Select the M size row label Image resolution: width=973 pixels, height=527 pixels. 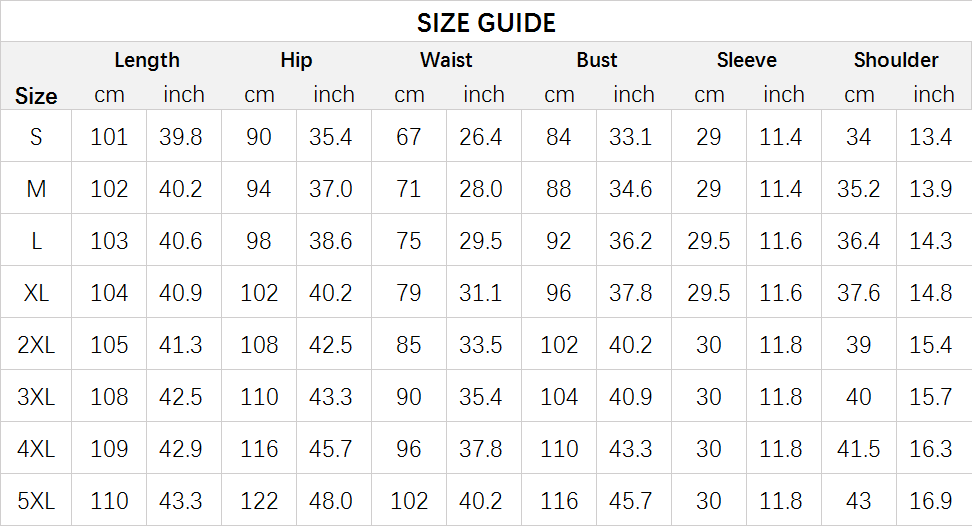[36, 189]
